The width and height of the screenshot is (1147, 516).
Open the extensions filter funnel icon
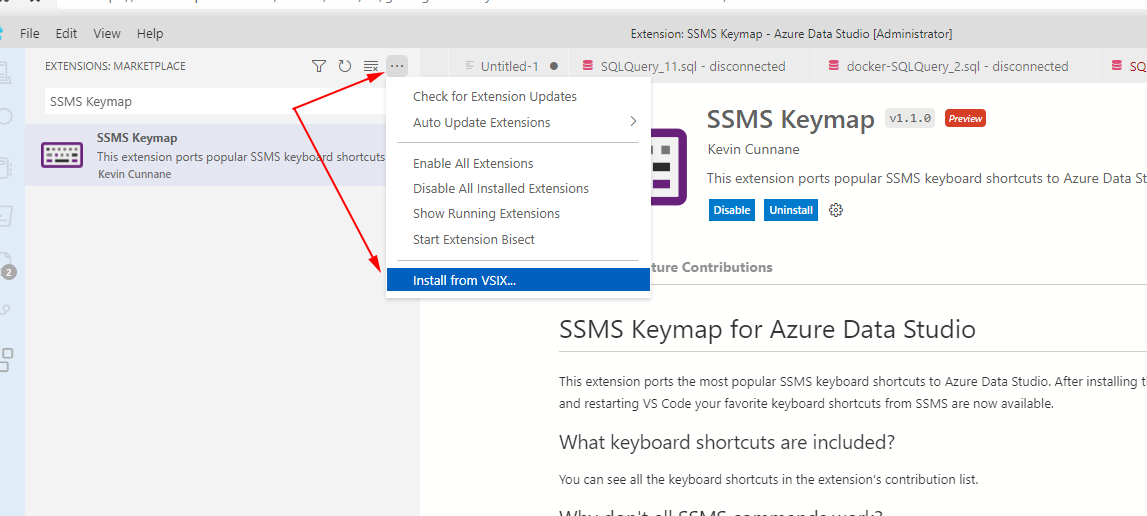[x=318, y=67]
